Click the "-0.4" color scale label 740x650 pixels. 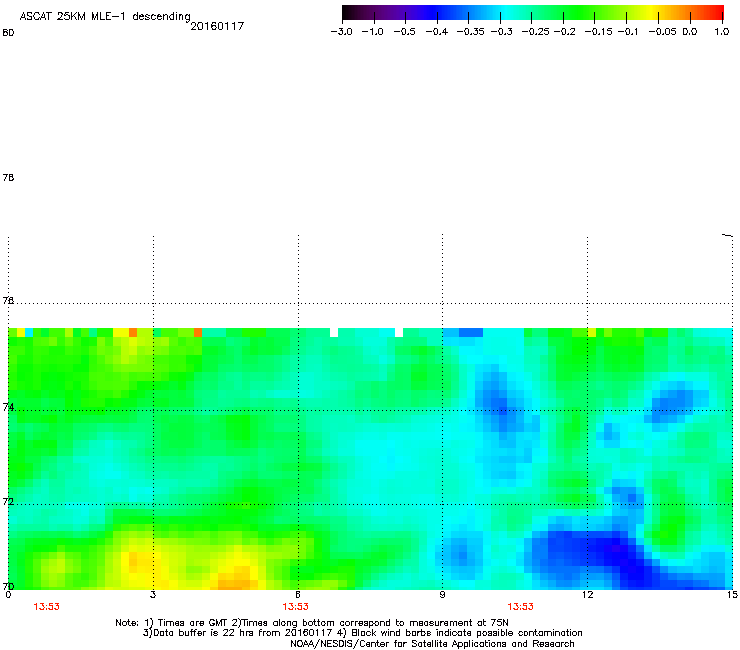pos(437,32)
